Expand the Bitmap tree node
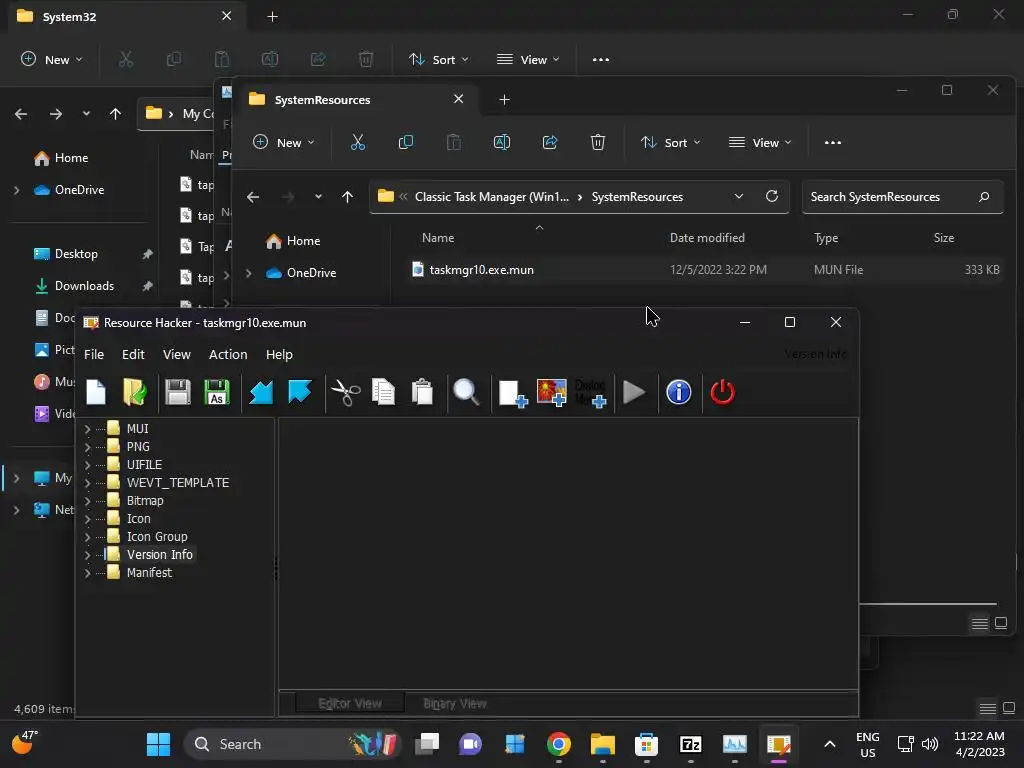 click(88, 501)
